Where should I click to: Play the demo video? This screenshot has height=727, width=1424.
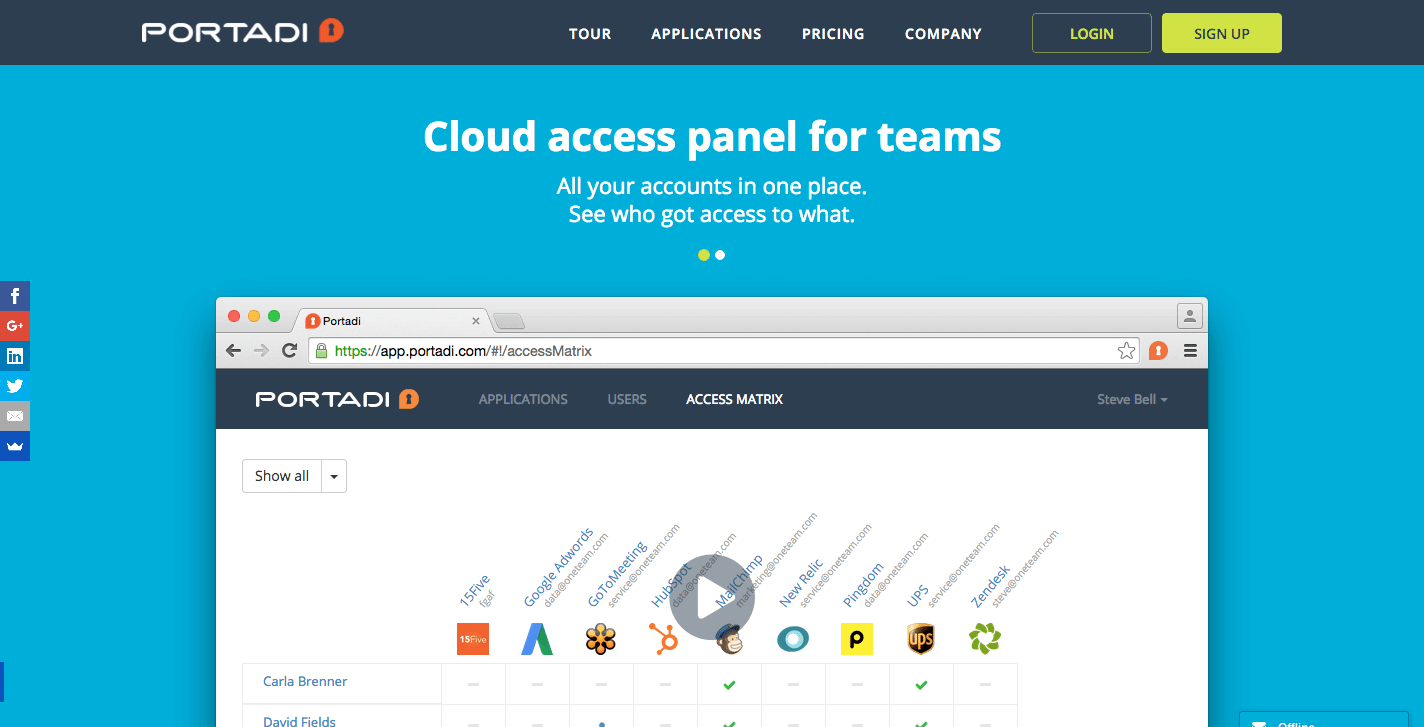click(711, 598)
